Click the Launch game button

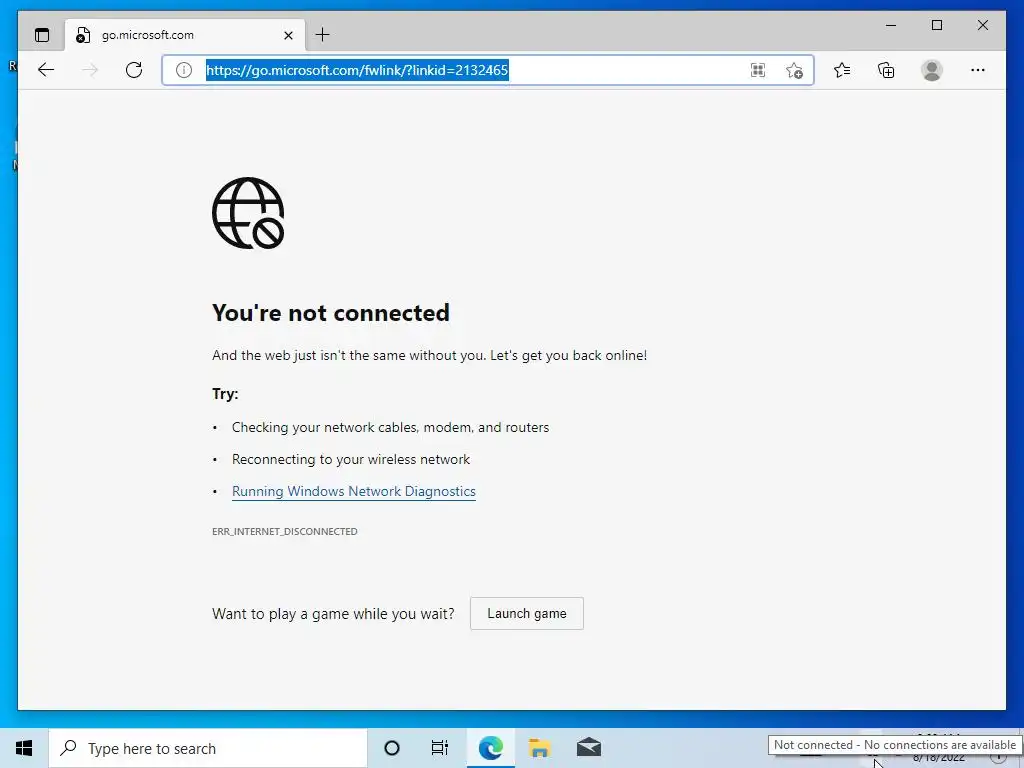pos(527,613)
